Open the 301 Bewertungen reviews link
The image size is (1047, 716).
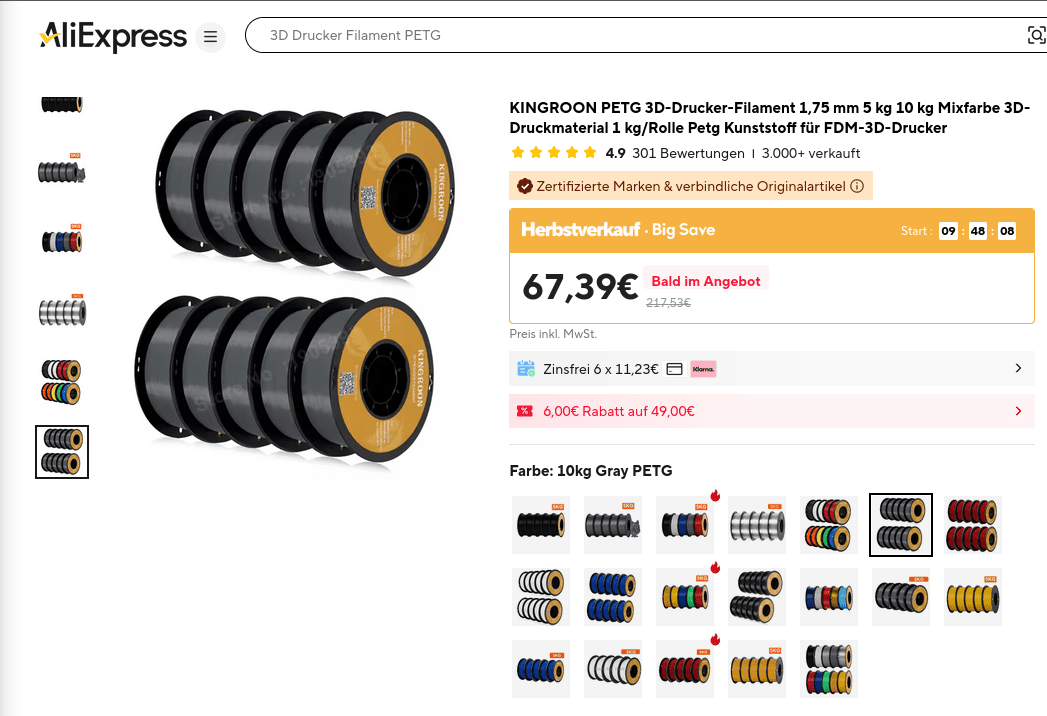click(688, 154)
